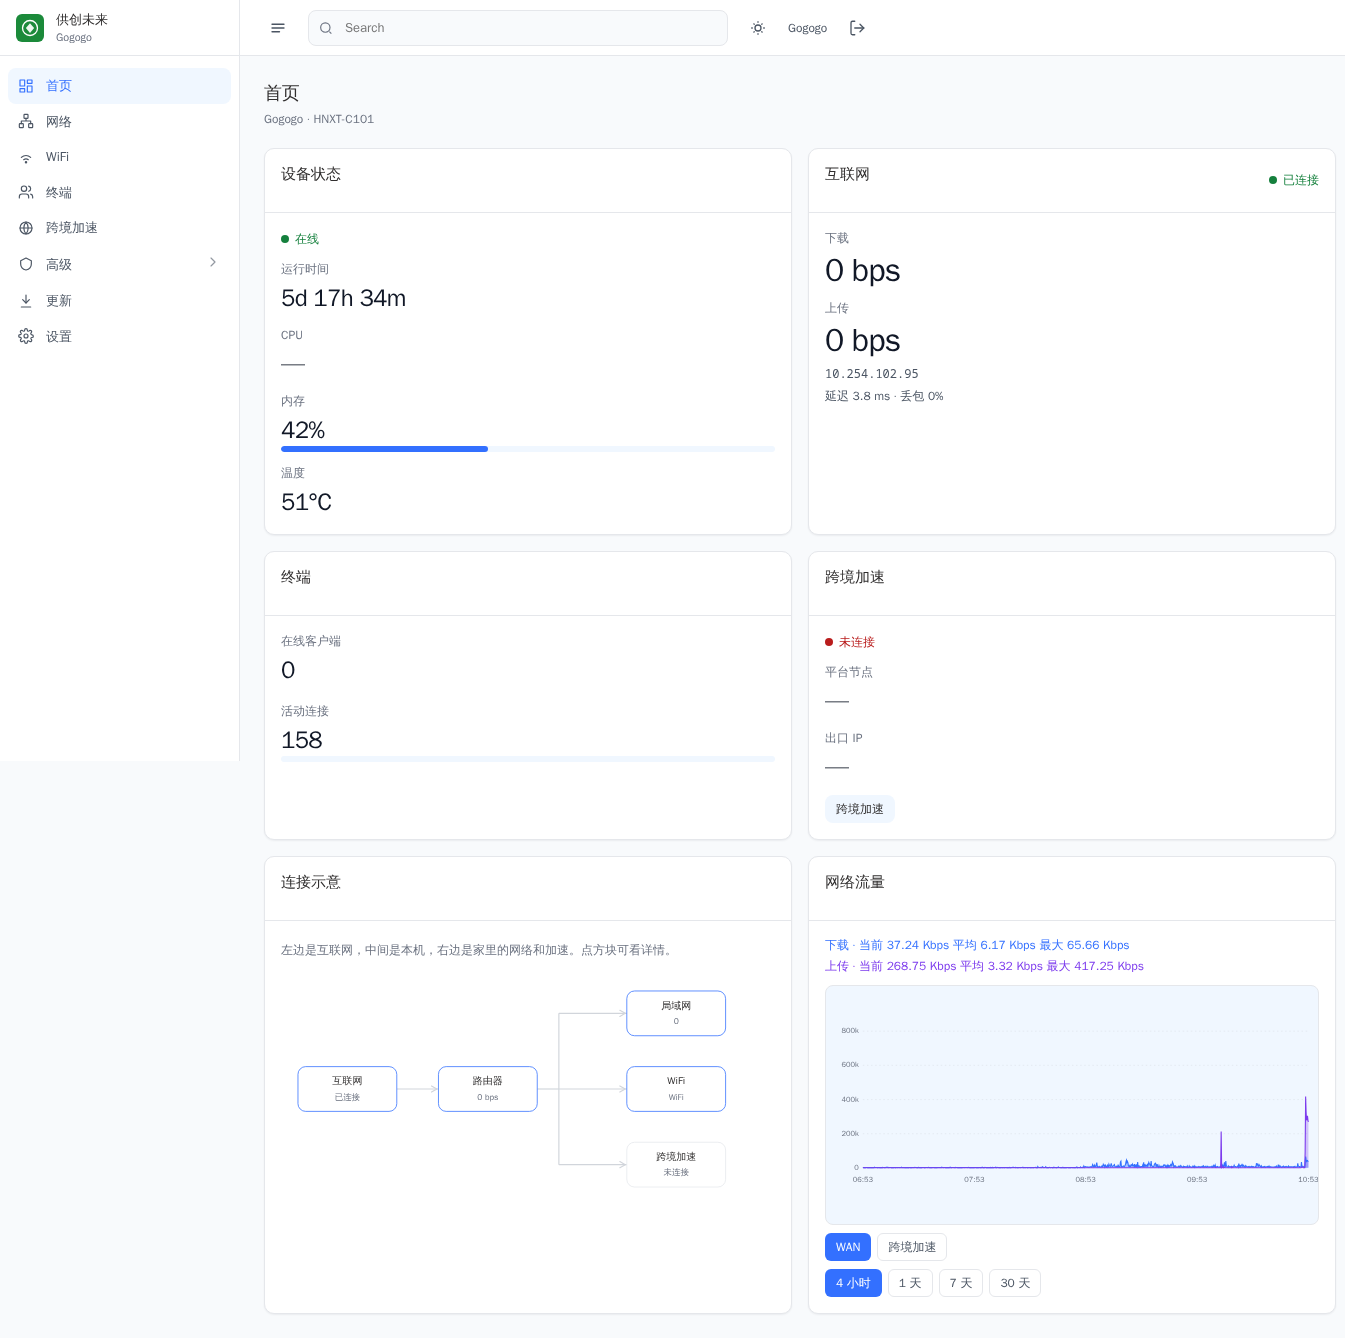
Task: Click the 设置 gear icon in sidebar
Action: pos(26,337)
